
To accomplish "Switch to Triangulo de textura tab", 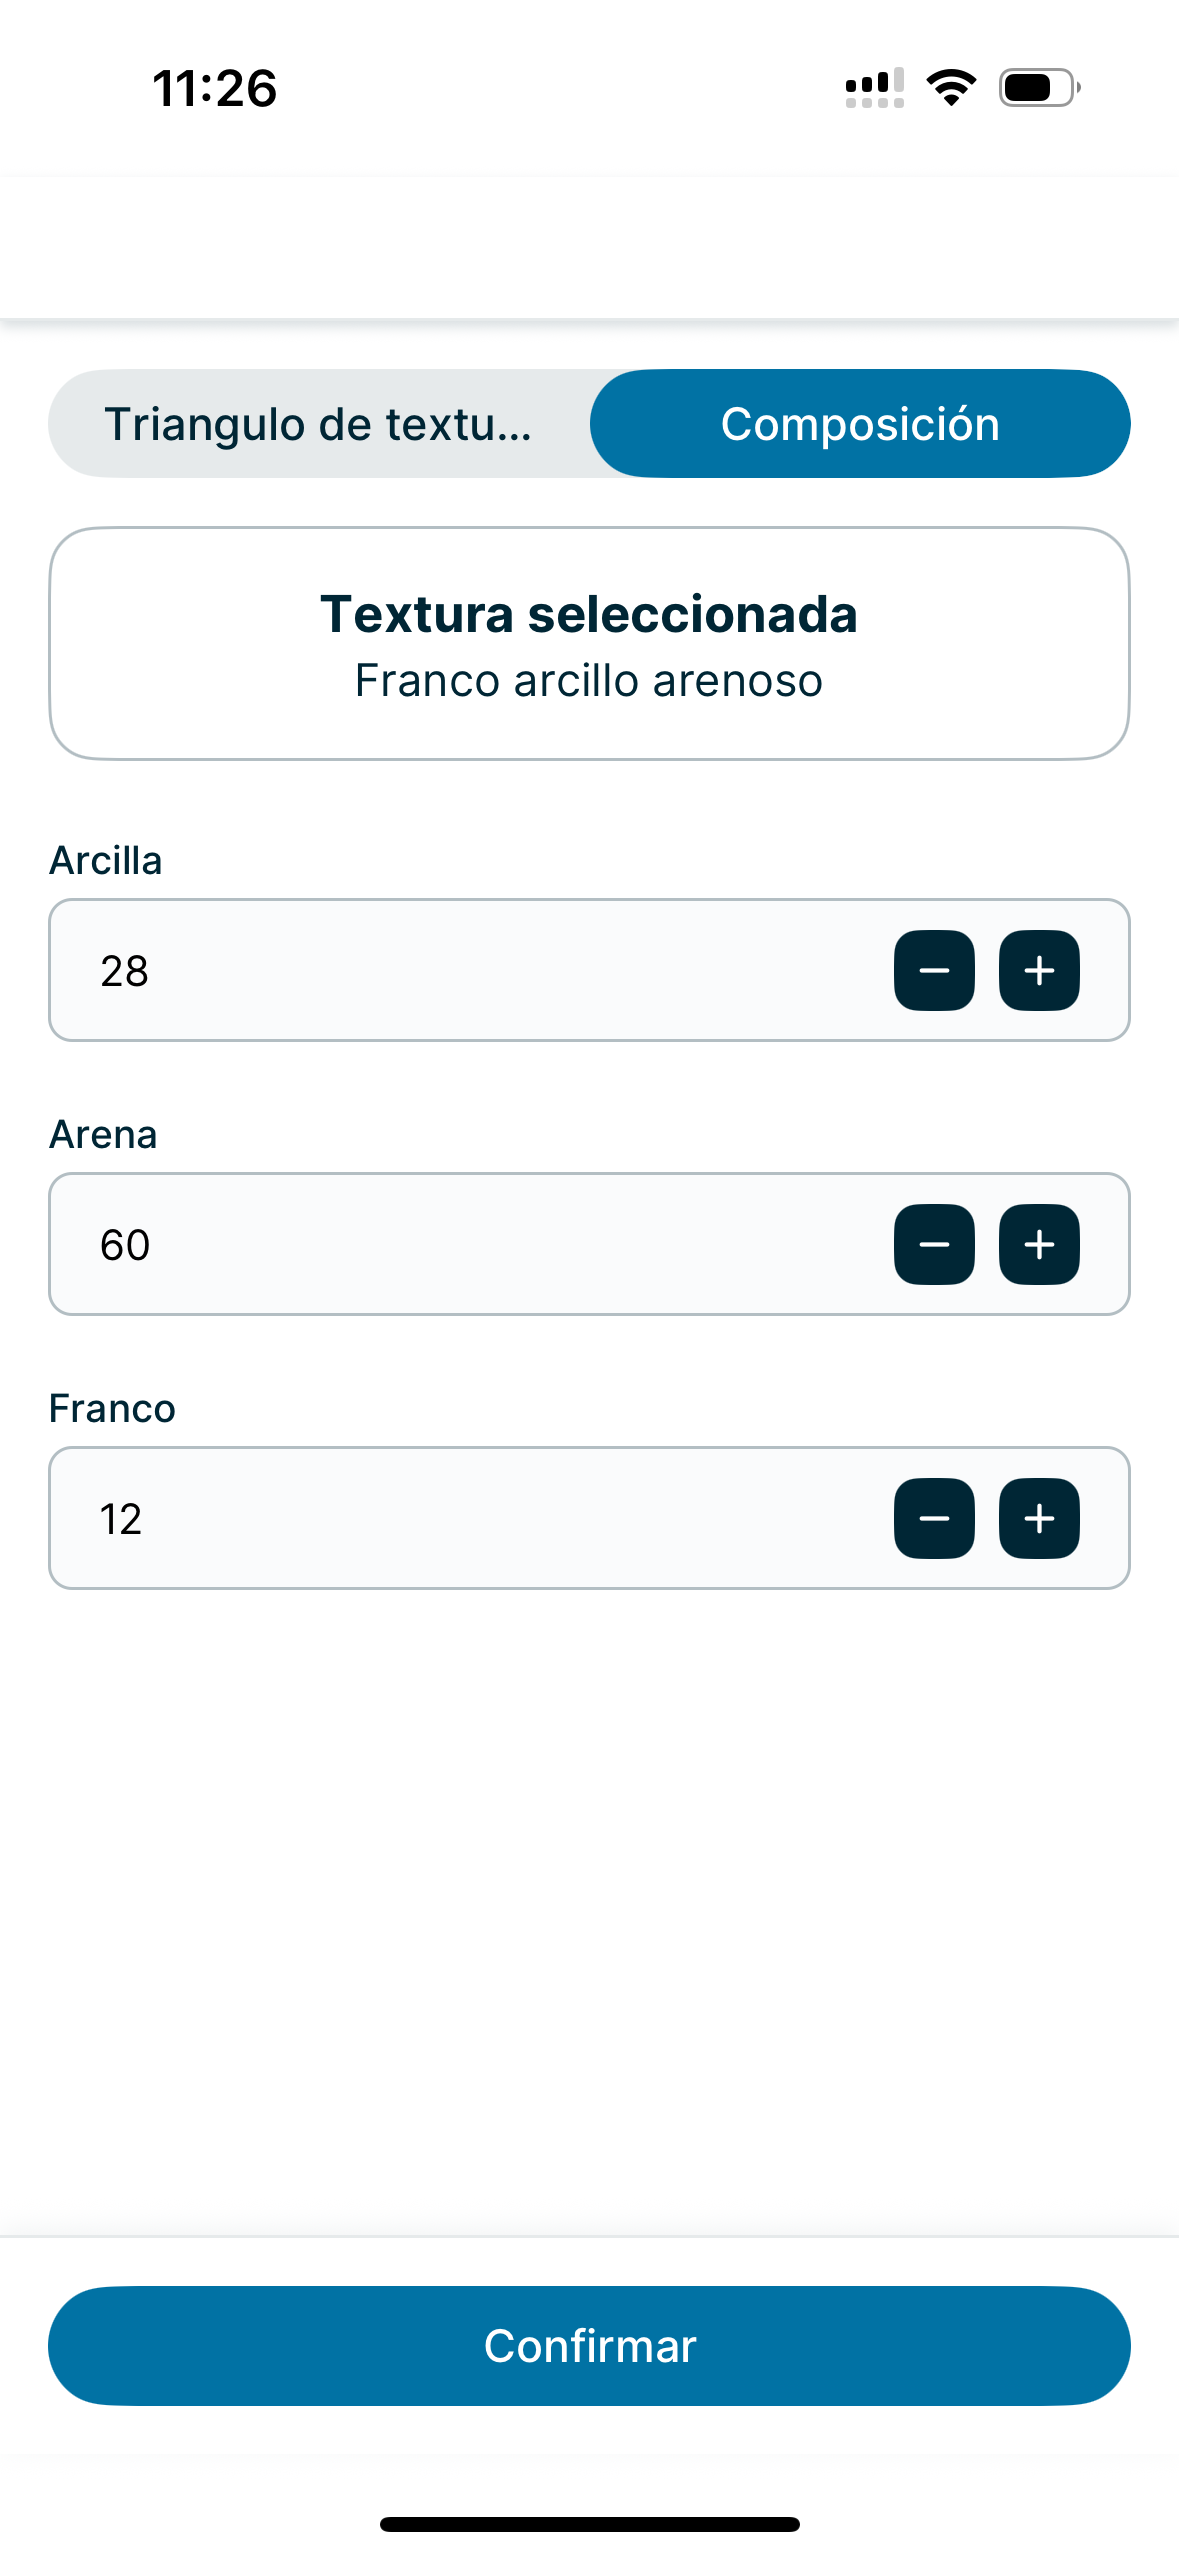I will (319, 423).
